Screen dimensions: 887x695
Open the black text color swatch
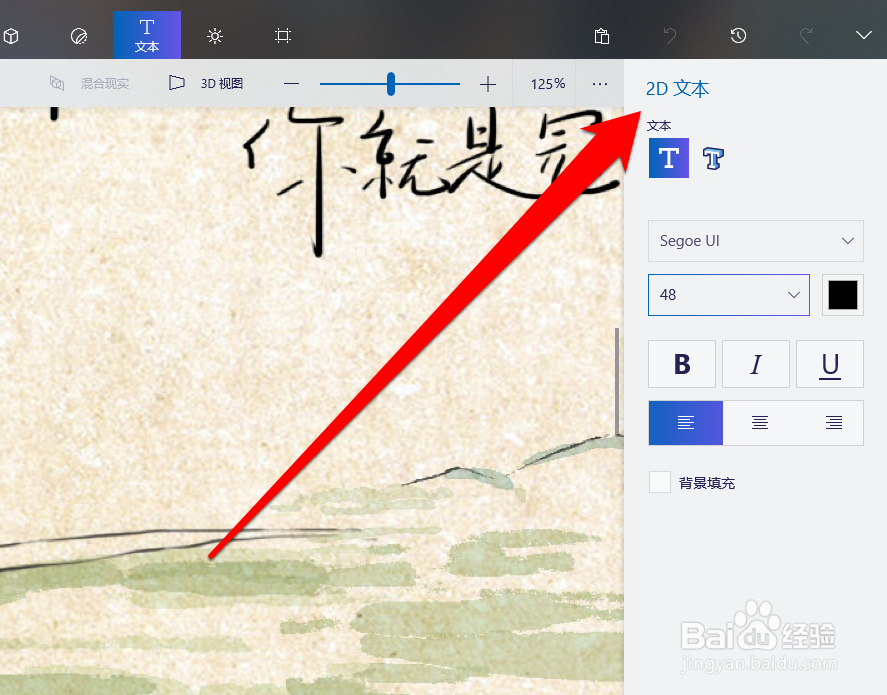click(843, 295)
